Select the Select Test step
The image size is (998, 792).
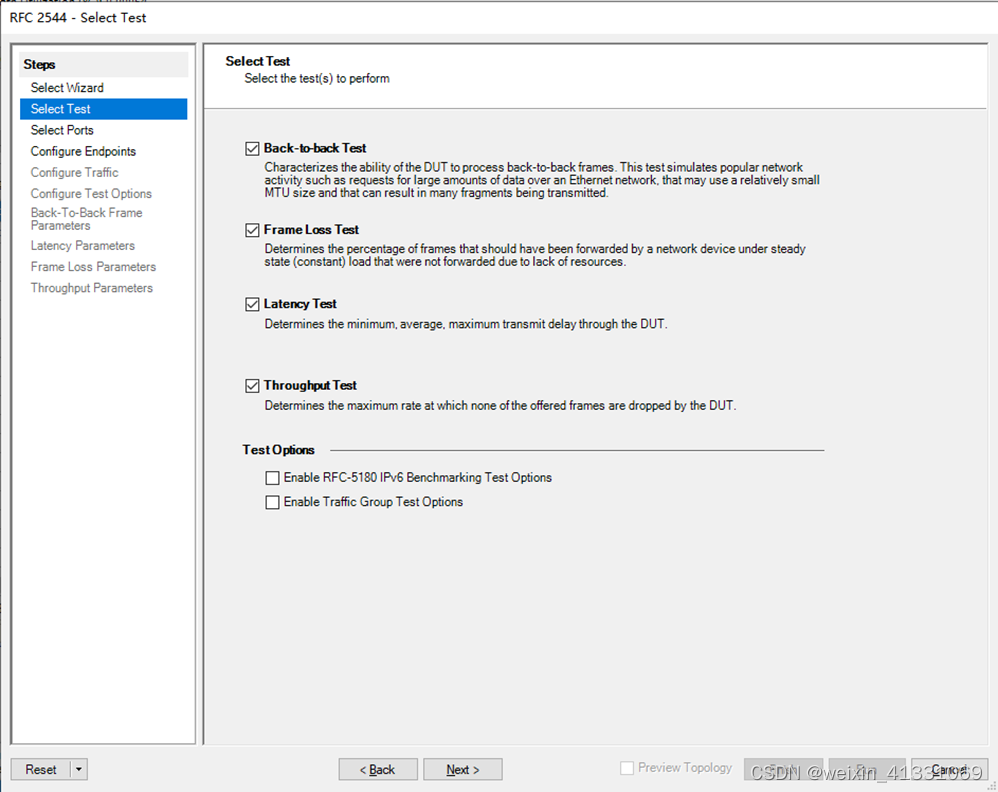tap(104, 109)
